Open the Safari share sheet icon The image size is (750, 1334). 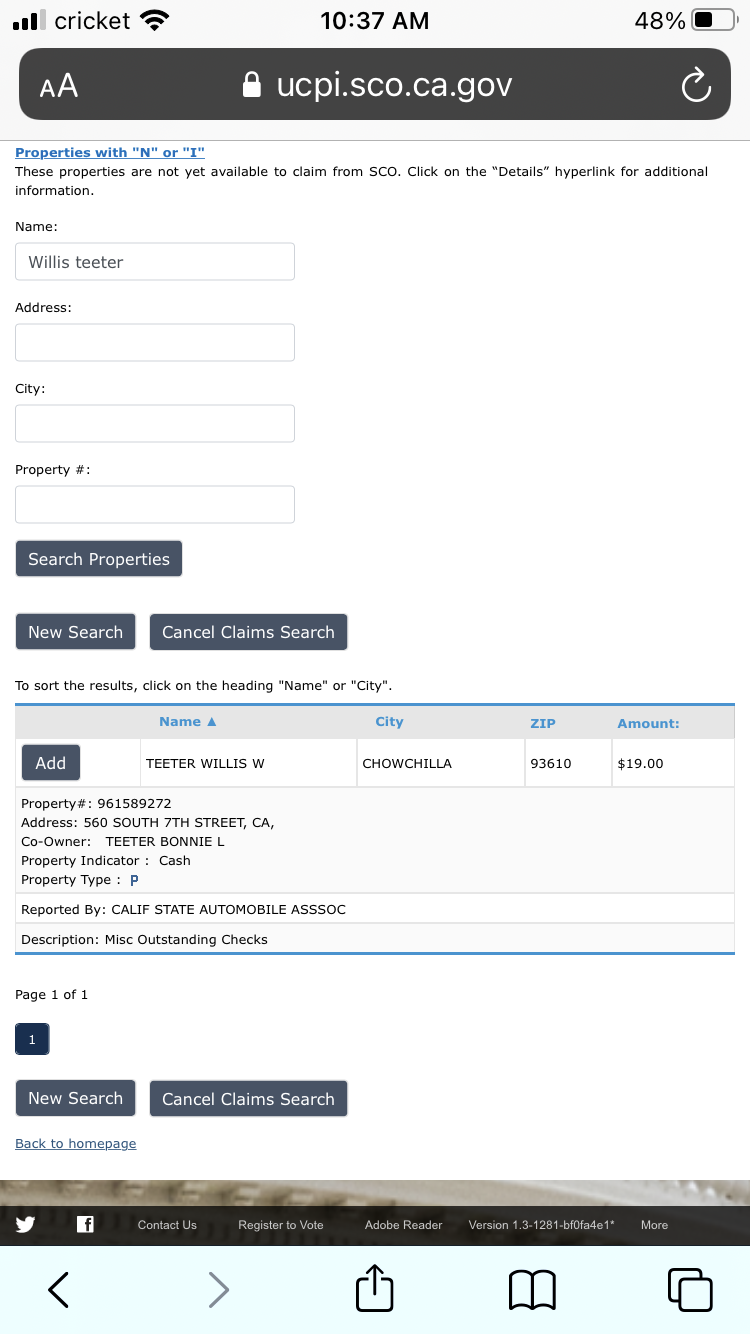tap(375, 1288)
